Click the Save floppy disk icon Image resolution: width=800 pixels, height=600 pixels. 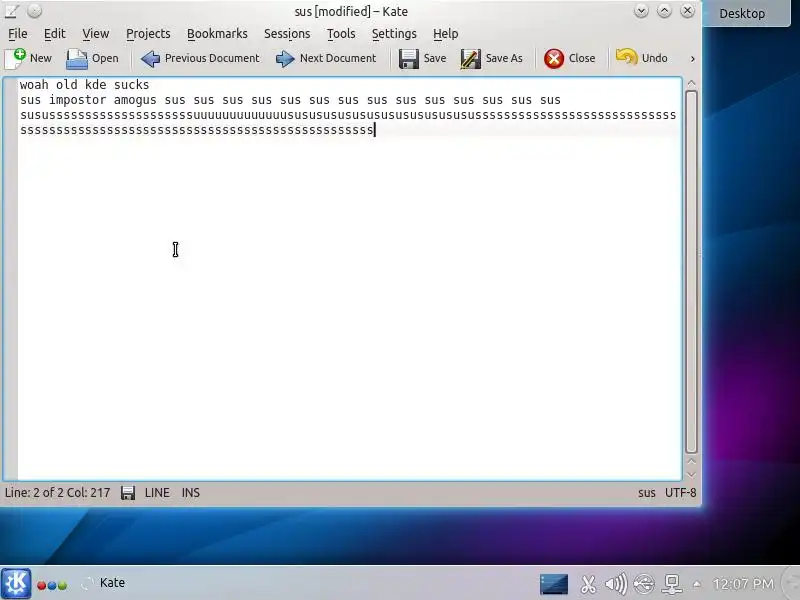click(409, 59)
